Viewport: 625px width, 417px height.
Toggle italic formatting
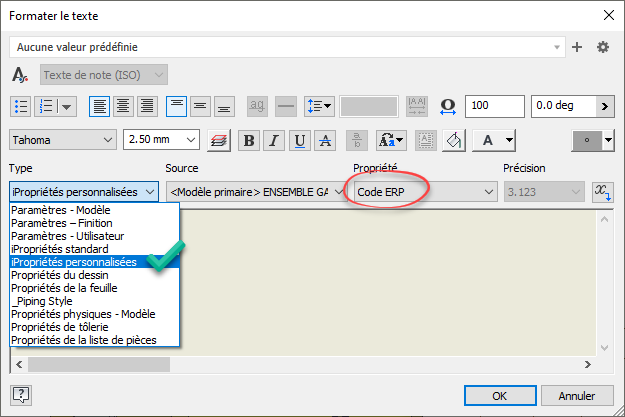click(274, 140)
